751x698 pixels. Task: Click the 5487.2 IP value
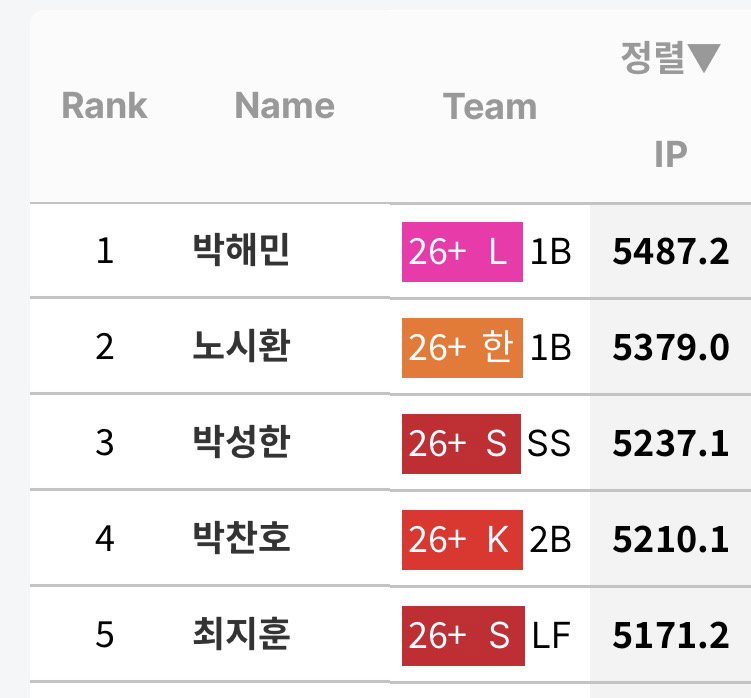[x=671, y=252]
